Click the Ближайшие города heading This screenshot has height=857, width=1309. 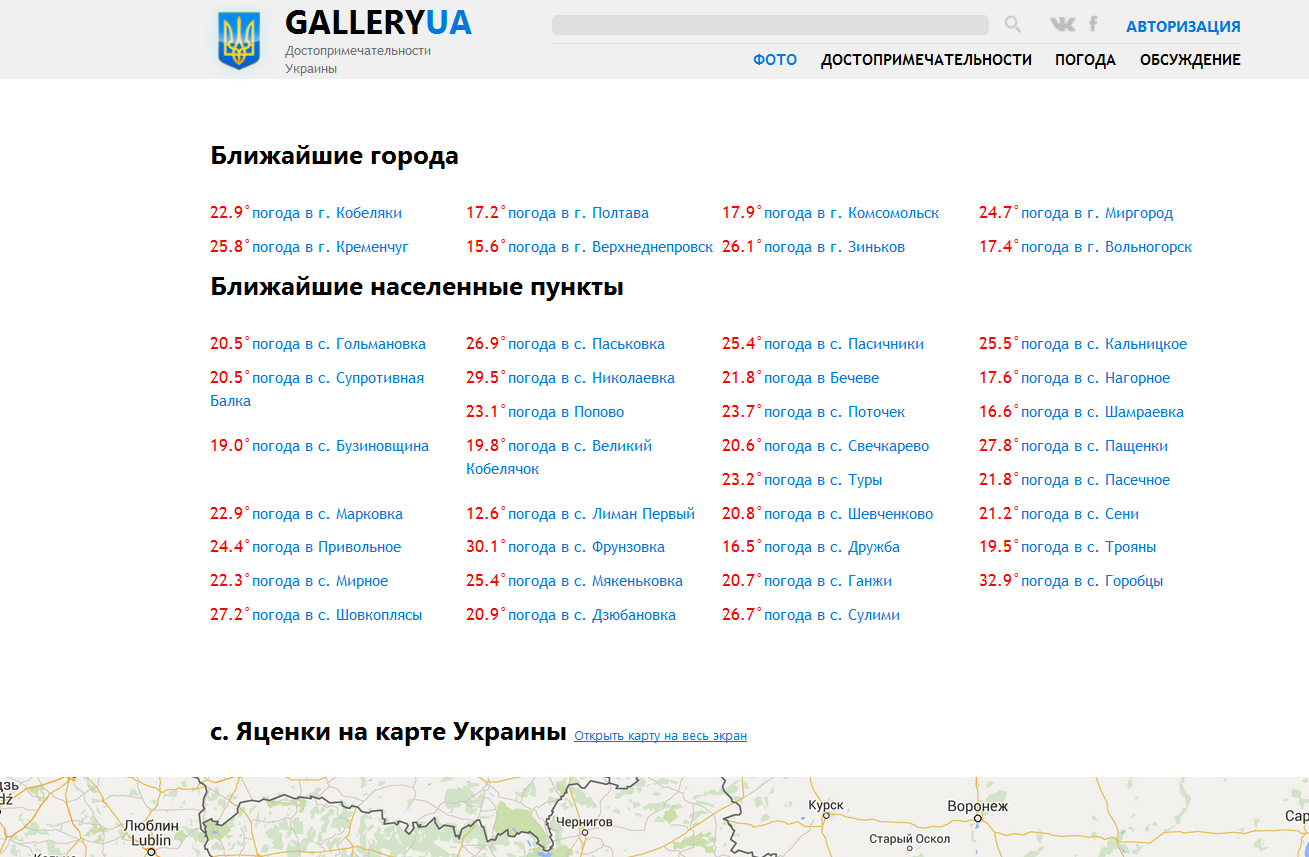pos(334,156)
